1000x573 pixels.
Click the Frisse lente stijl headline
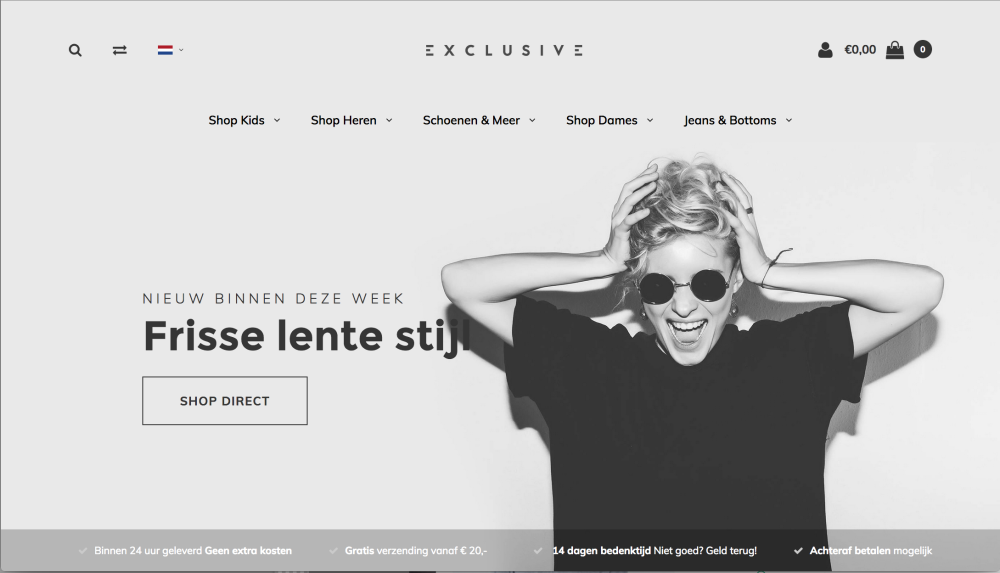[x=307, y=336]
